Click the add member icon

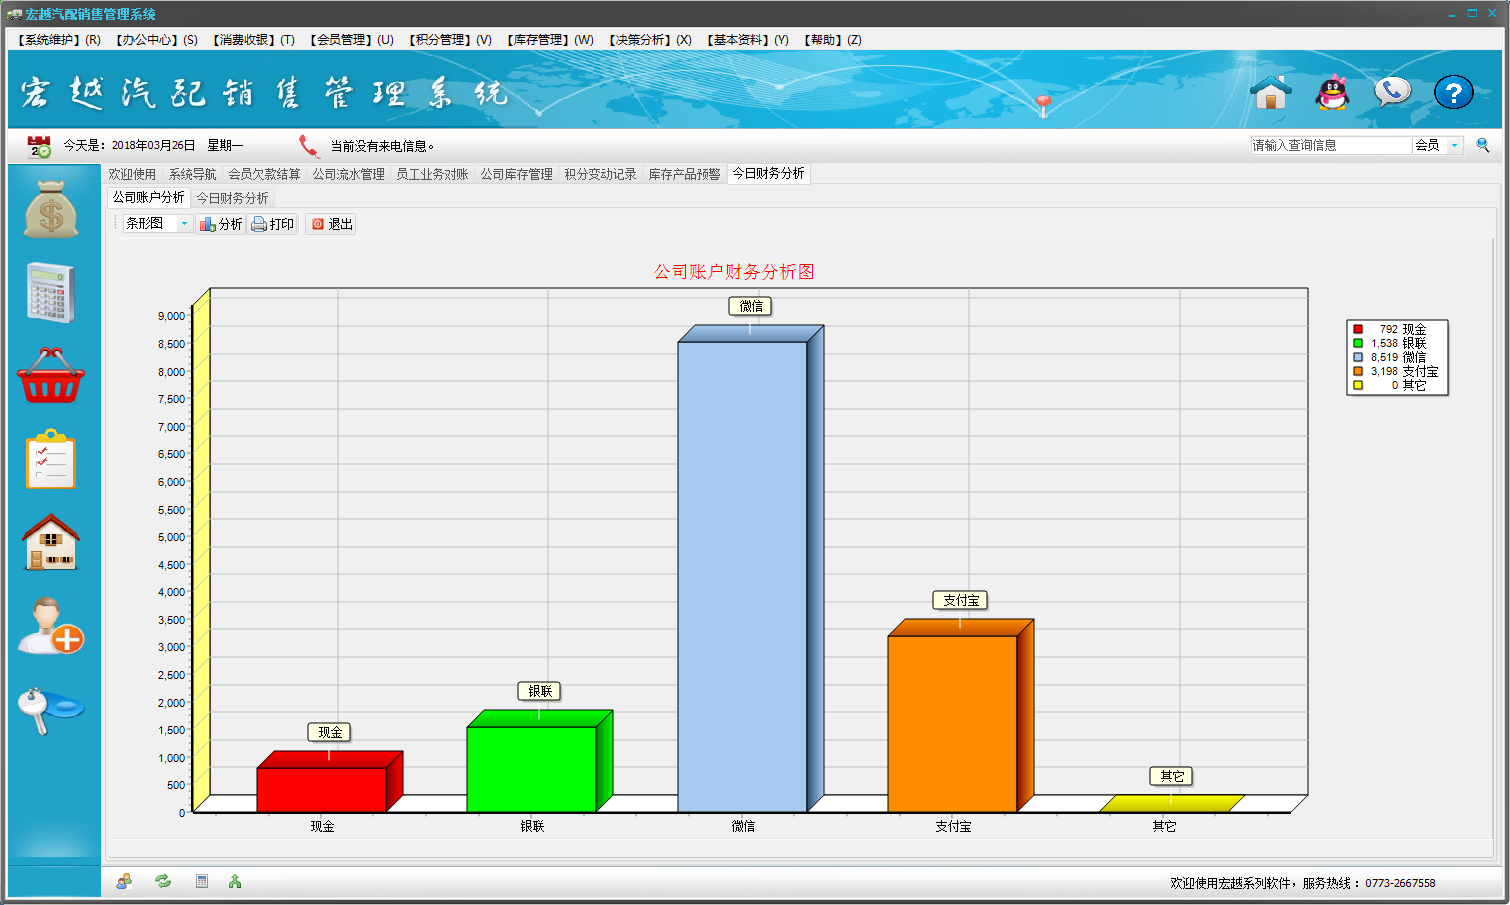pos(51,626)
